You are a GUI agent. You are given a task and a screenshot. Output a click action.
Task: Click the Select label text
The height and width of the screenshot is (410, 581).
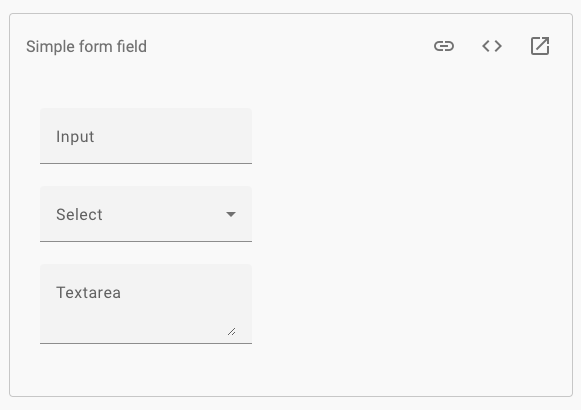point(79,214)
